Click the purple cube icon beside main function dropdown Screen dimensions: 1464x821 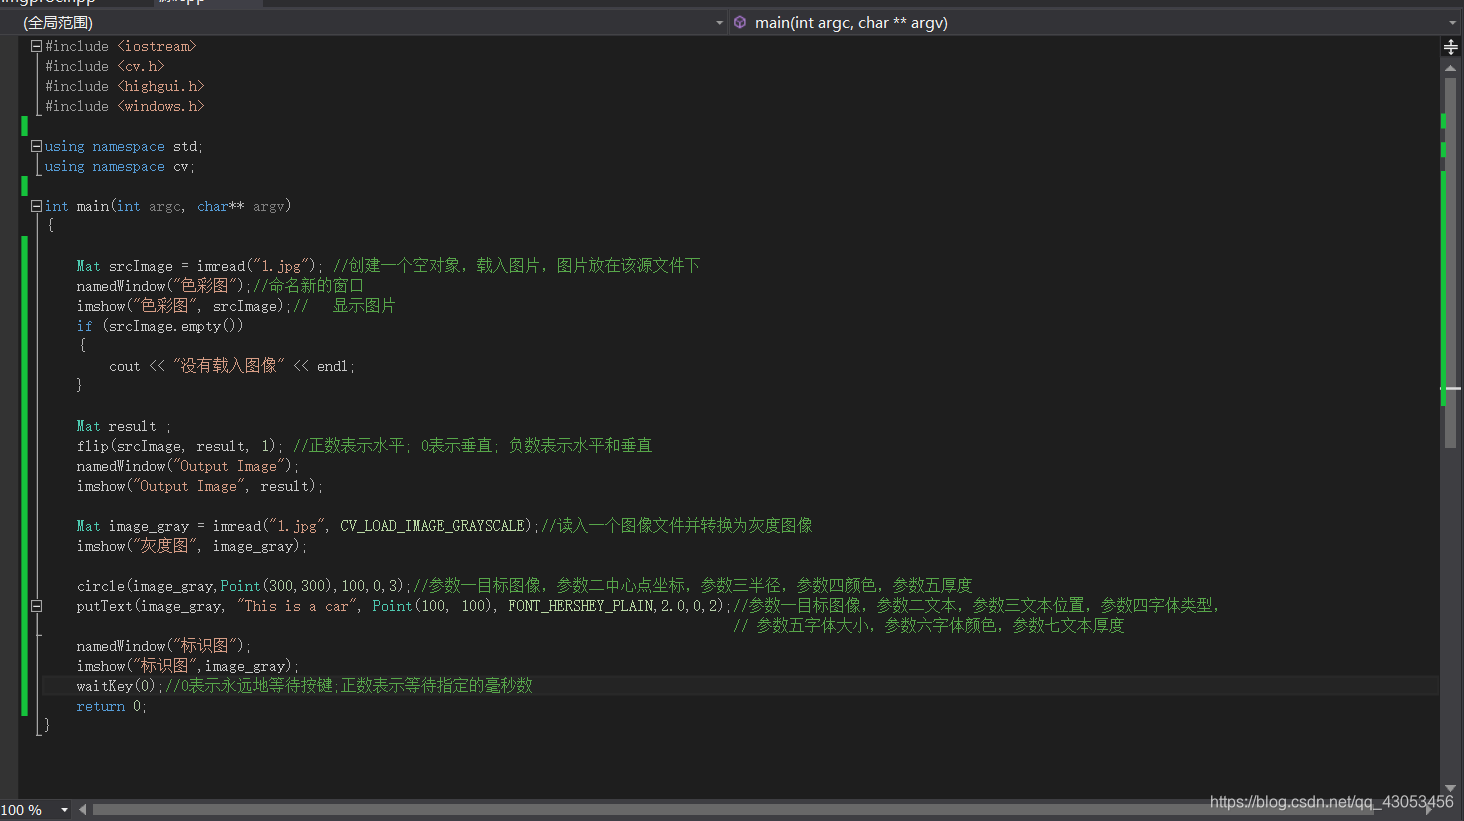pos(740,22)
